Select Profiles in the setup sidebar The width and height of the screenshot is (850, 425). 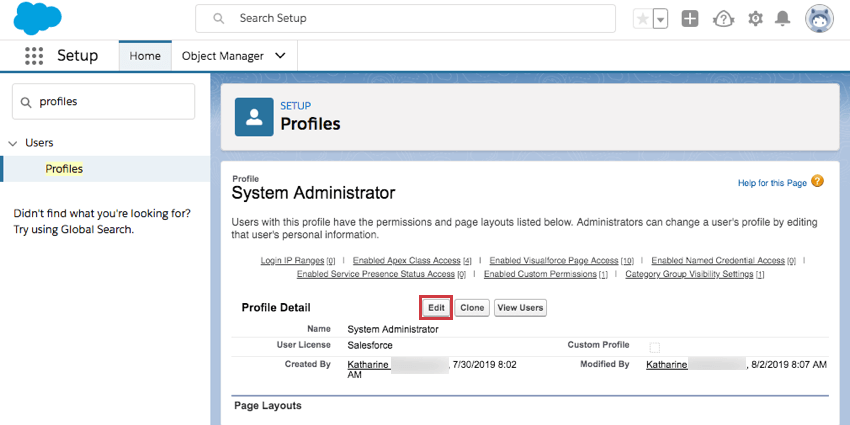(64, 169)
